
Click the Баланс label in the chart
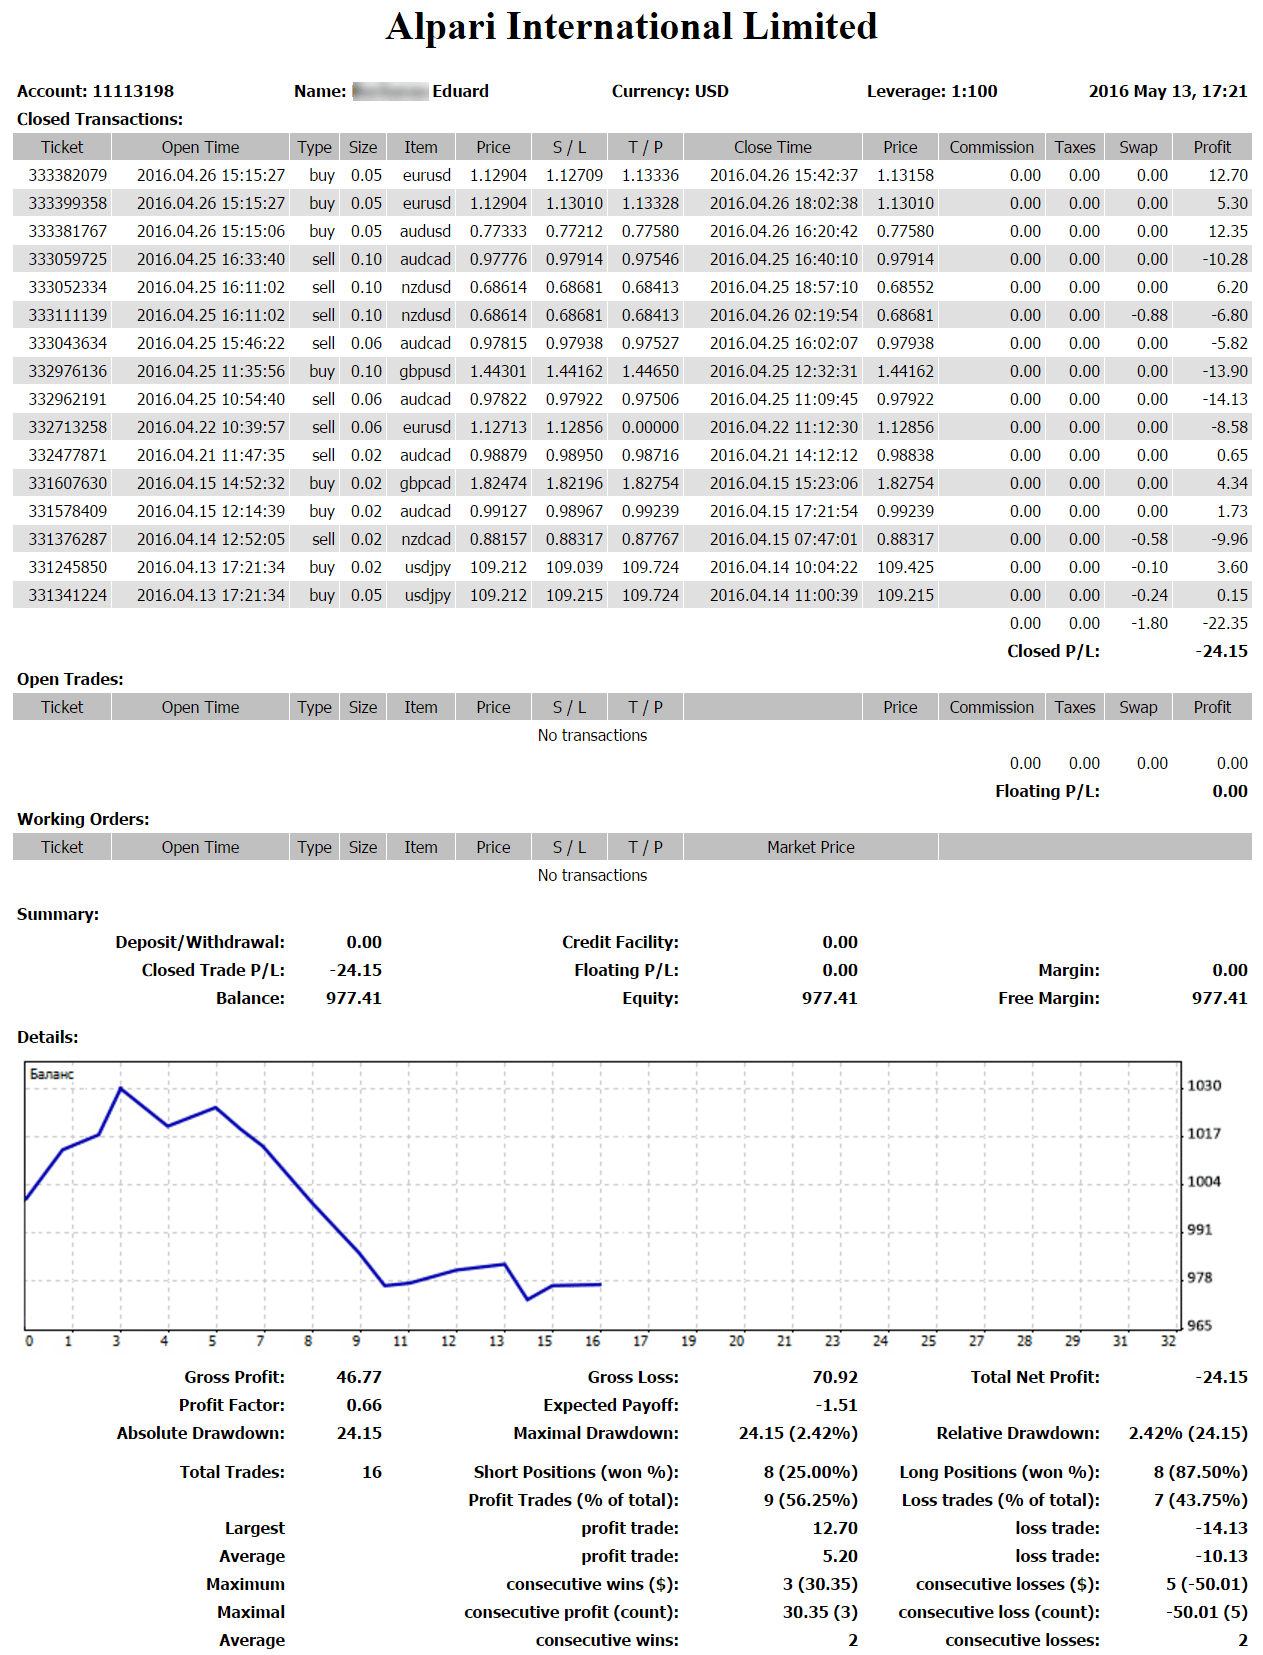click(x=52, y=1074)
